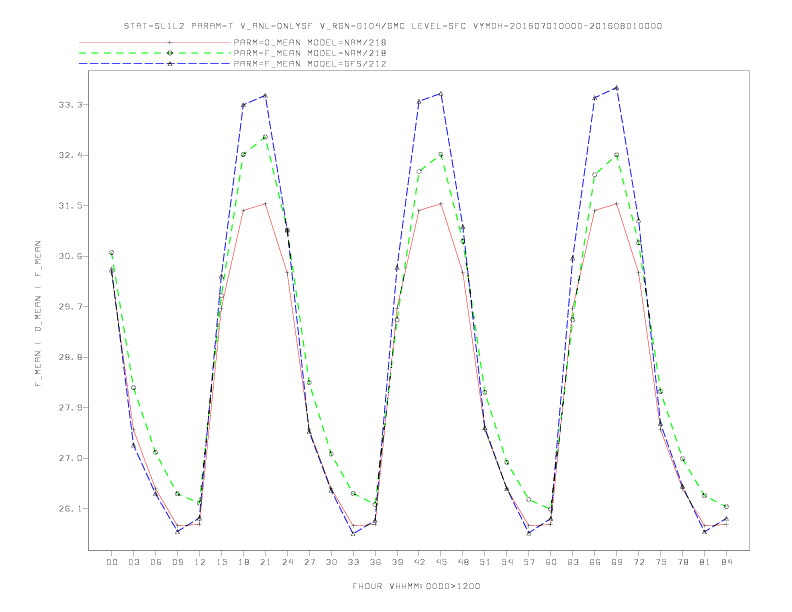
Task: Click the y-axis tick label 28.8
Action: (x=69, y=357)
